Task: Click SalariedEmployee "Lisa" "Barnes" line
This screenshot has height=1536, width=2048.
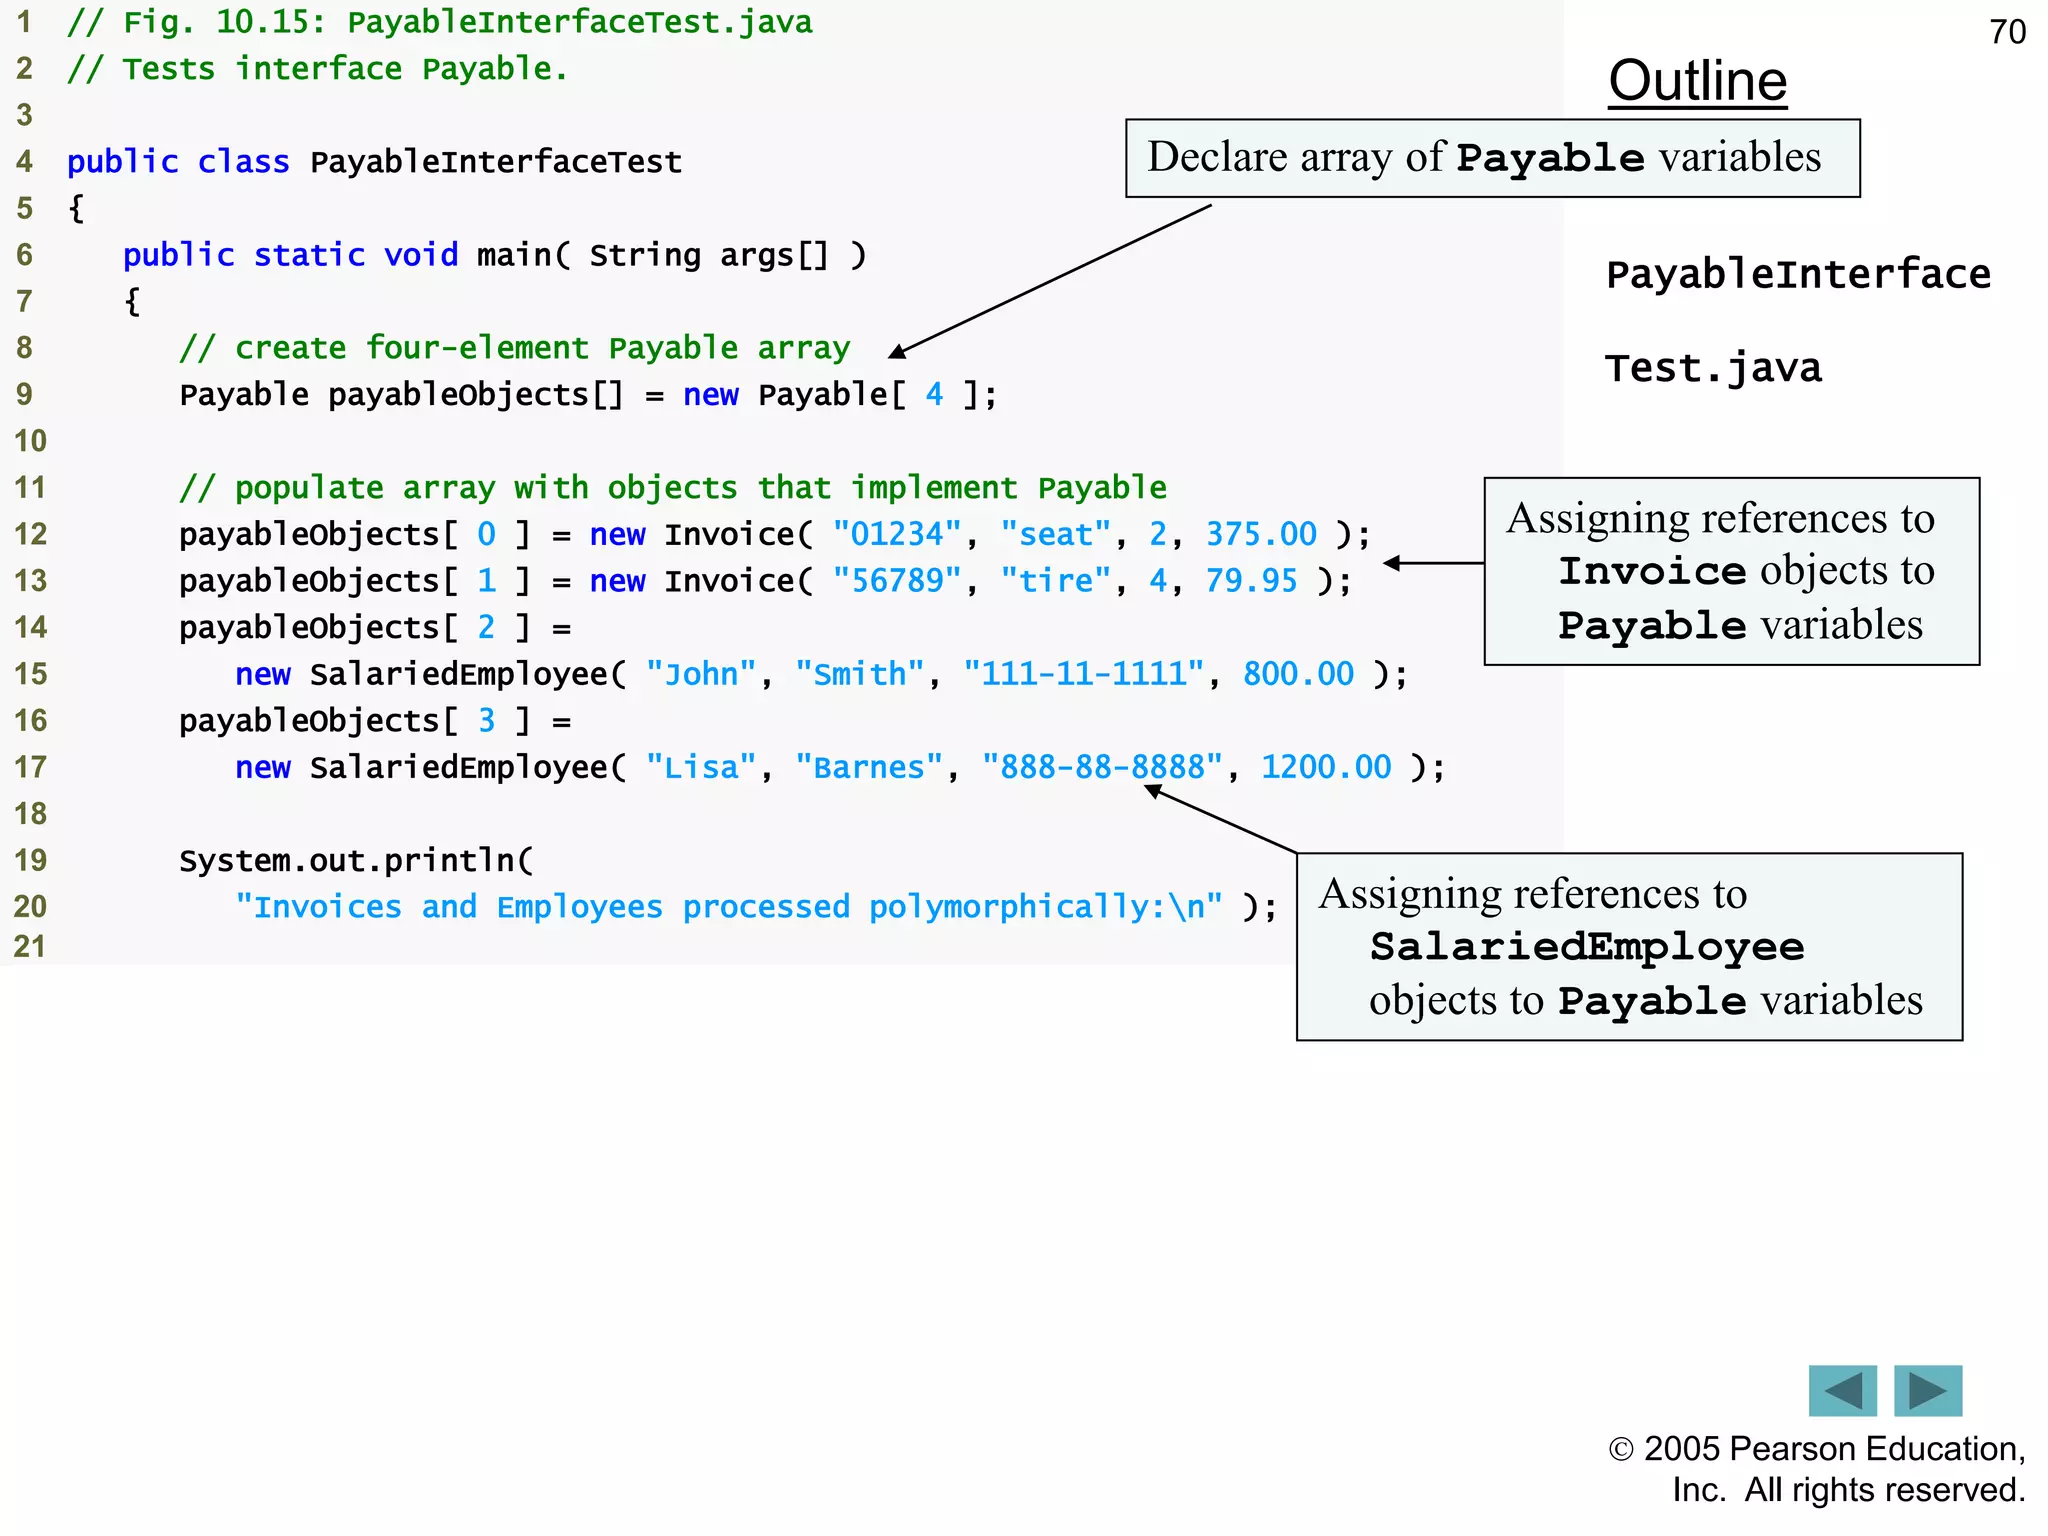Action: (840, 767)
